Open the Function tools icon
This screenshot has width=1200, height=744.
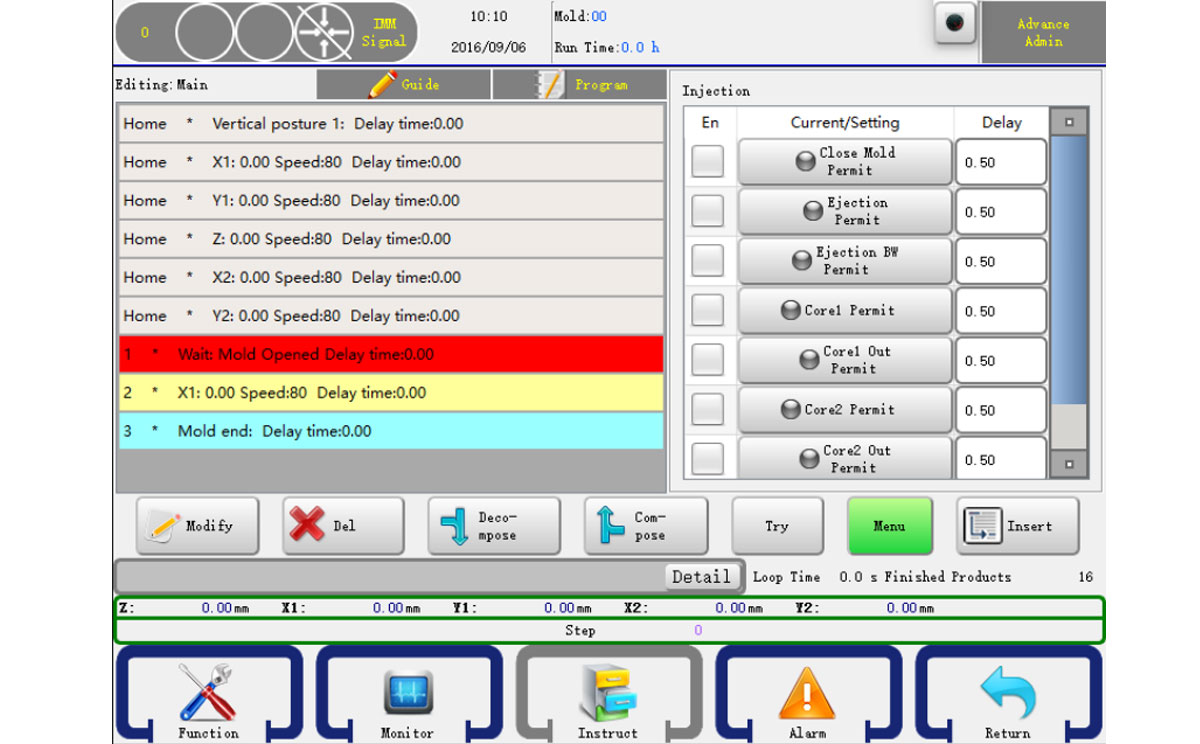[208, 694]
